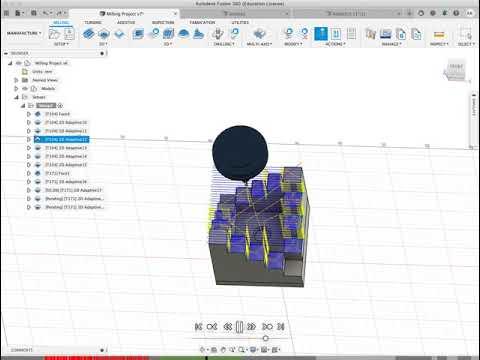
Task: Open the Setup Sheet icon in Actions
Action: pyautogui.click(x=351, y=34)
